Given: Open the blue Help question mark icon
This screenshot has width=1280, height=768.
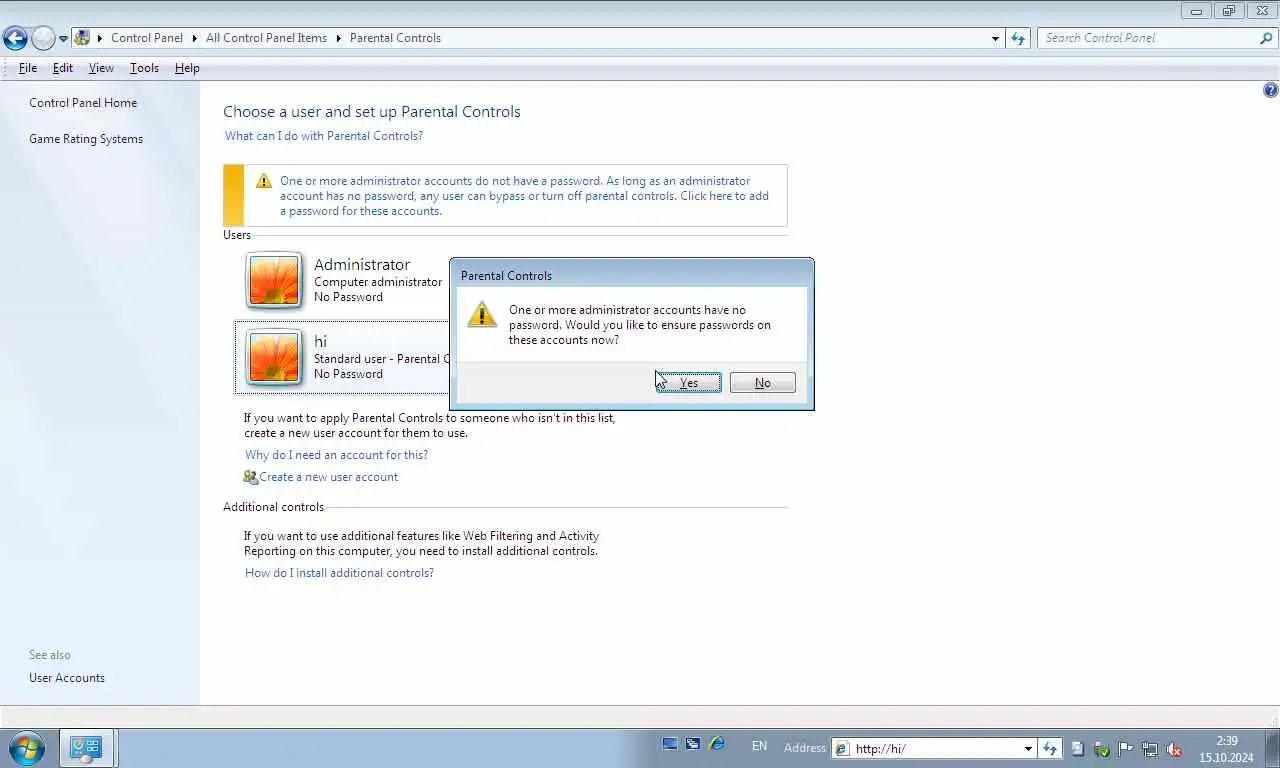Looking at the screenshot, I should [x=1270, y=90].
